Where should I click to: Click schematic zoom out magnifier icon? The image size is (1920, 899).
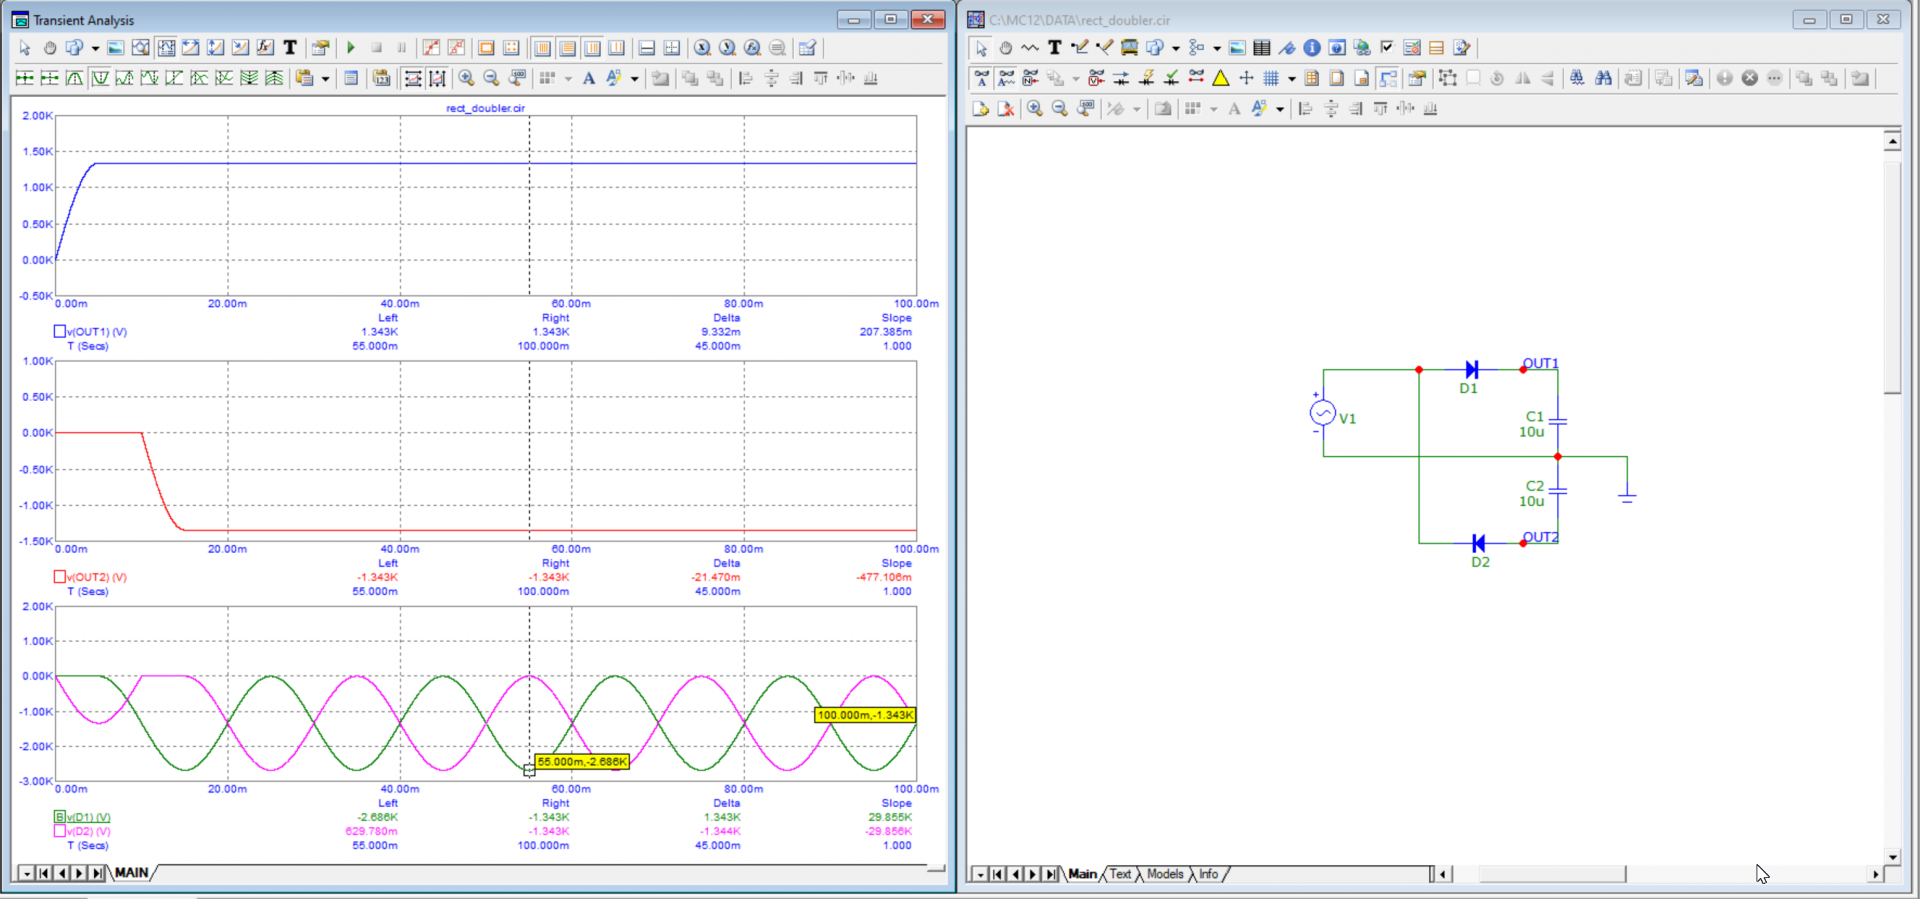(1060, 108)
